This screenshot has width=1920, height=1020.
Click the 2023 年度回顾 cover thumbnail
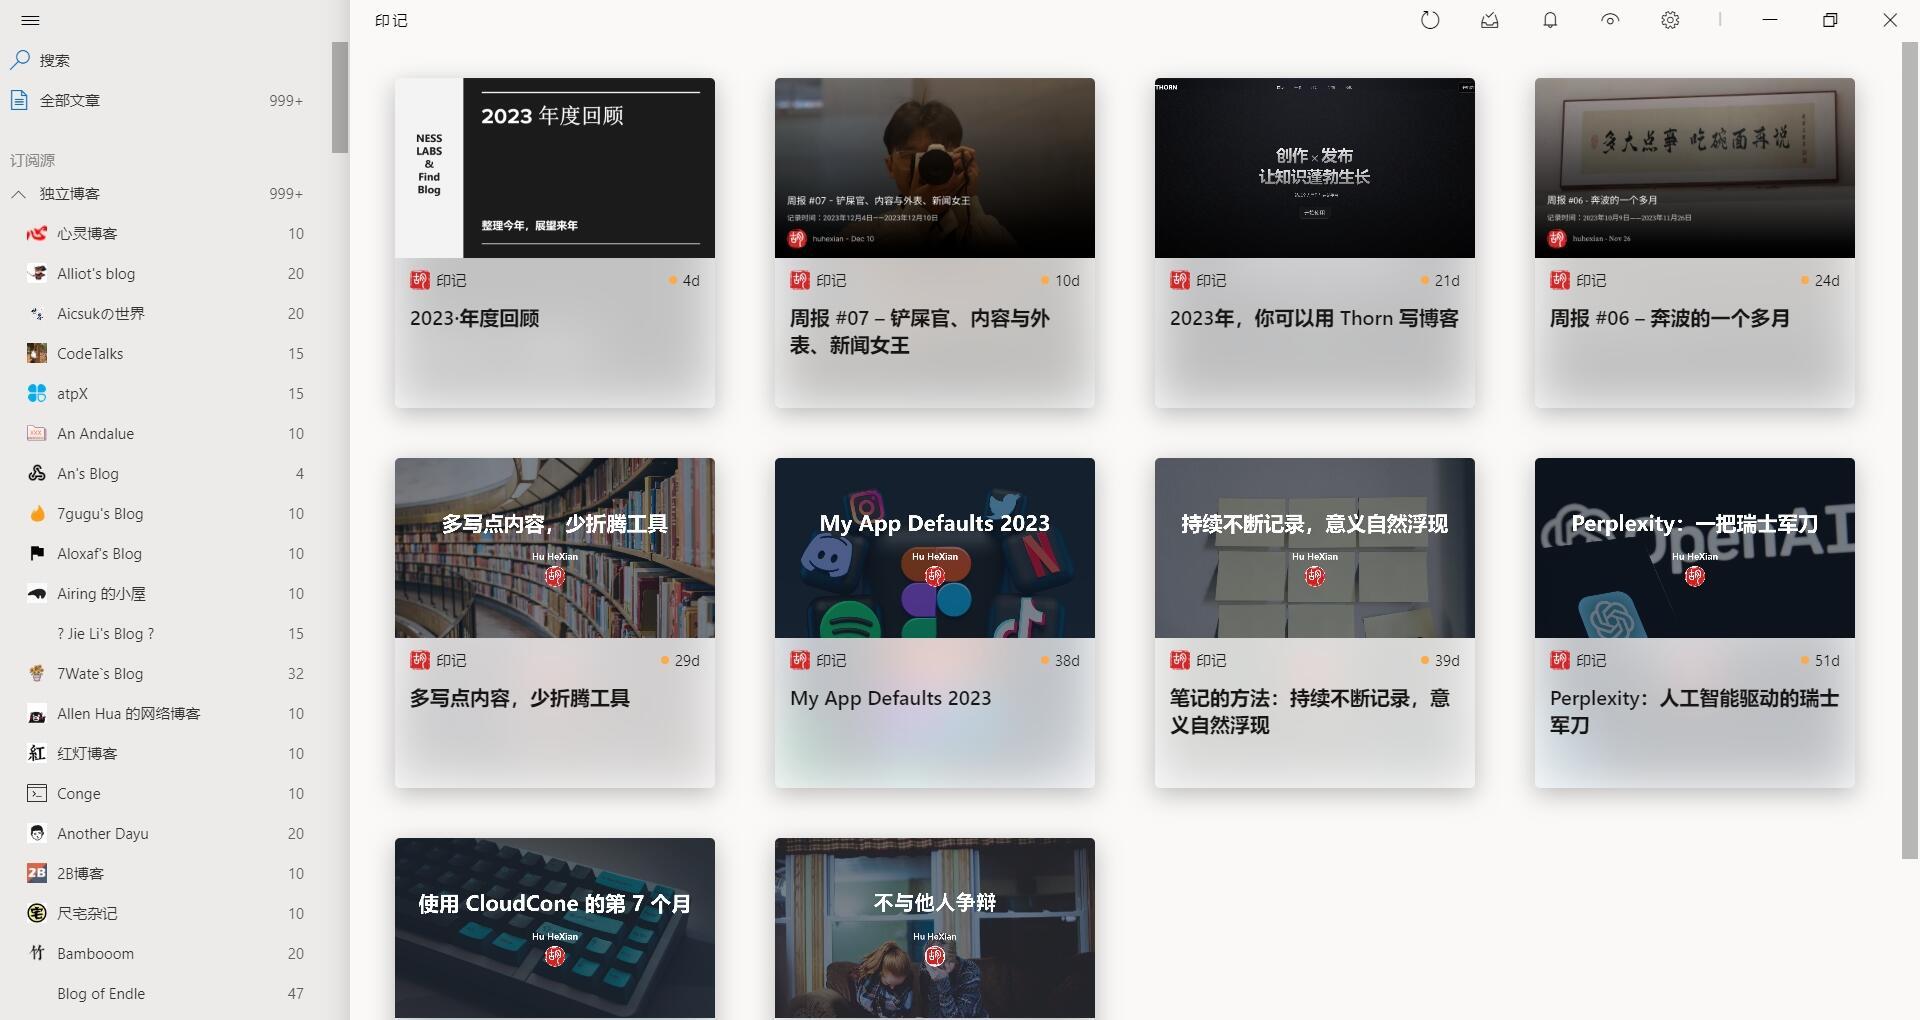pos(555,168)
